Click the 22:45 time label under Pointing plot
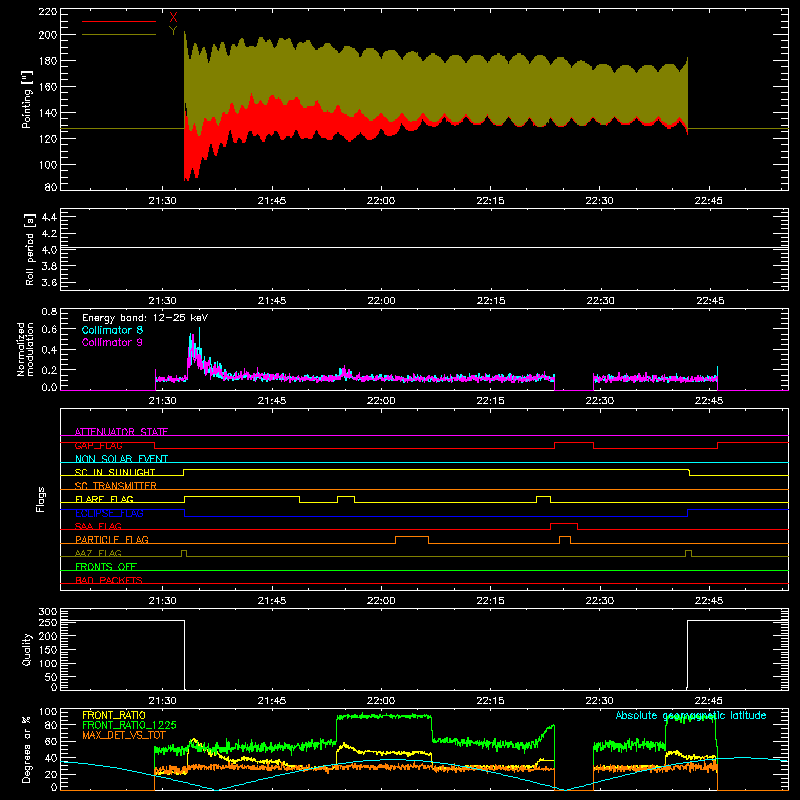Image resolution: width=800 pixels, height=800 pixels. coord(708,201)
